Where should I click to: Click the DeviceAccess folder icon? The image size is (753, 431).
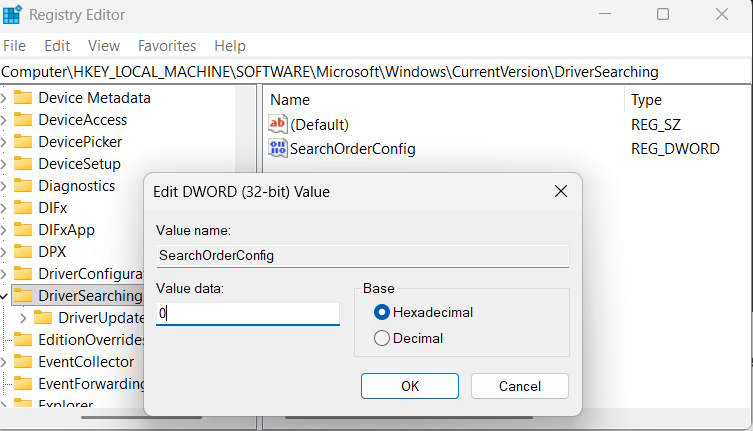coord(23,120)
